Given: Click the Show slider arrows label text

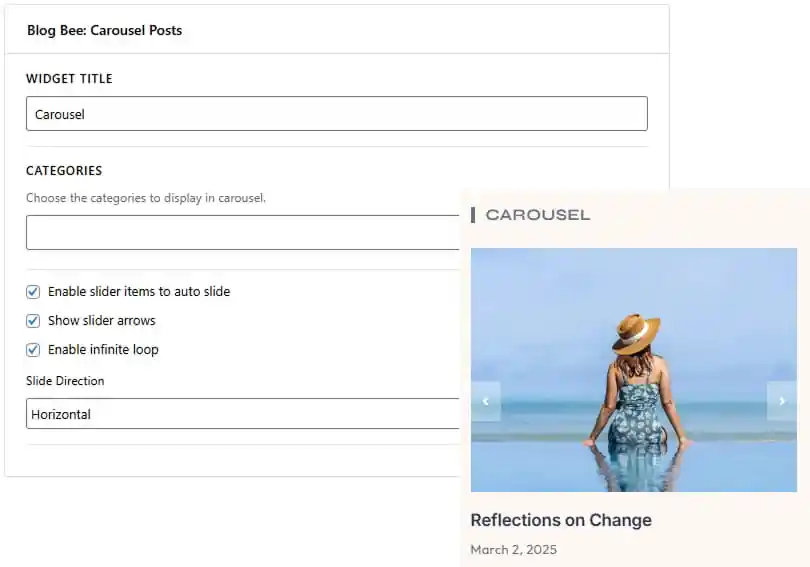Looking at the screenshot, I should click(102, 321).
